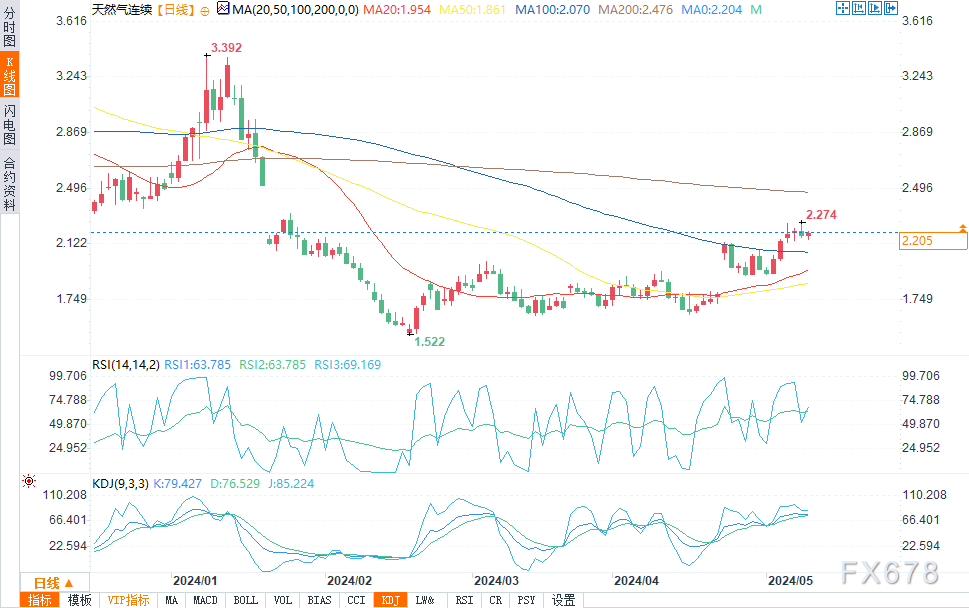Viewport: 969px width, 608px height.
Task: Select the CCI indicator button
Action: click(356, 600)
